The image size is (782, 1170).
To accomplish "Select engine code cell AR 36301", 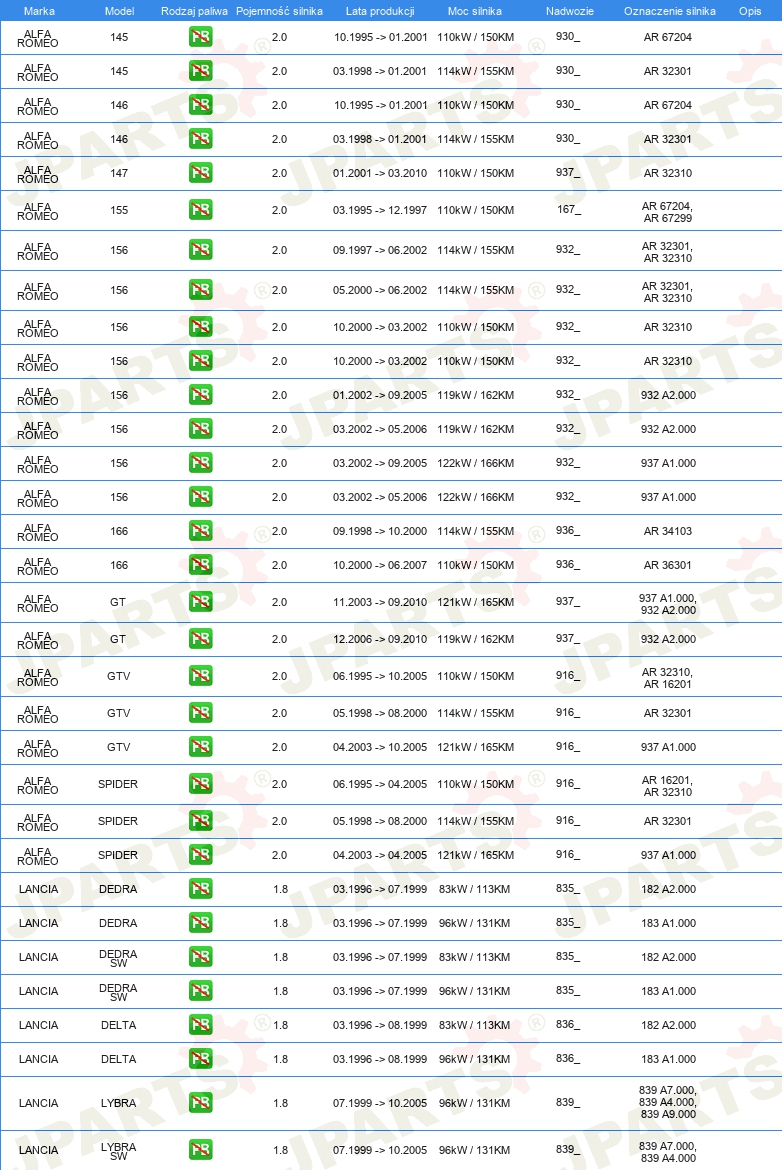I will click(668, 565).
